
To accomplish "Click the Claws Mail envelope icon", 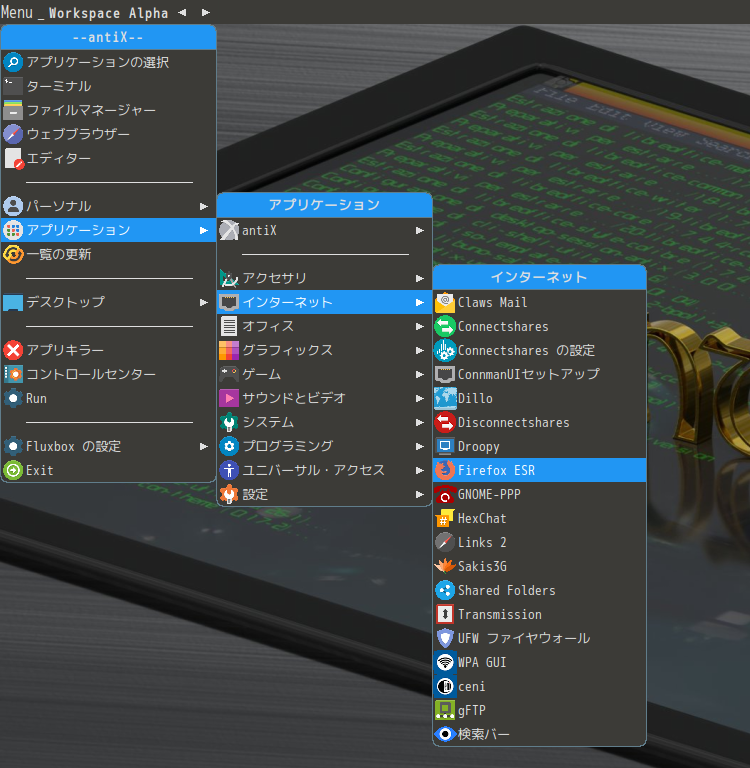I will point(445,302).
